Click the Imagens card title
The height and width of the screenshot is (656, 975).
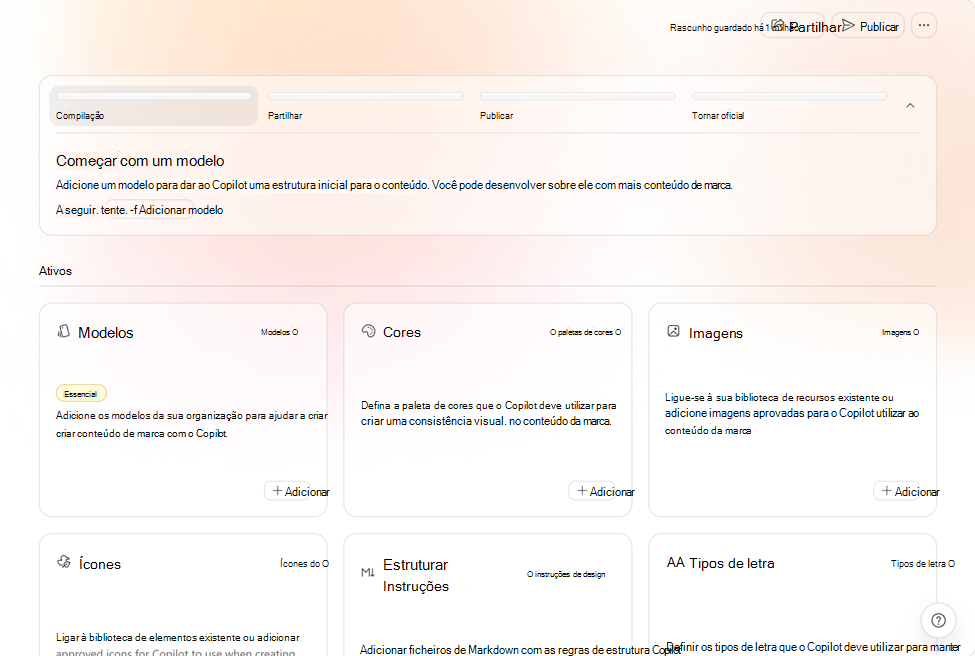click(x=716, y=333)
